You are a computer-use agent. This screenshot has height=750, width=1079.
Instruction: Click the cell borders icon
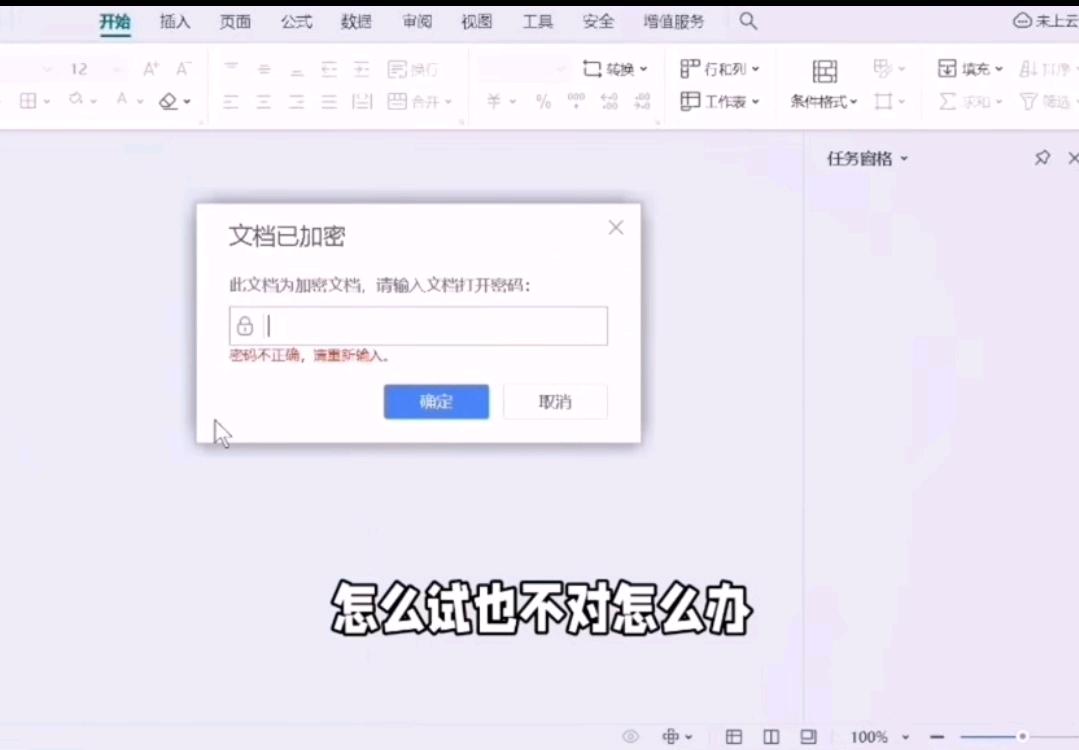(28, 101)
